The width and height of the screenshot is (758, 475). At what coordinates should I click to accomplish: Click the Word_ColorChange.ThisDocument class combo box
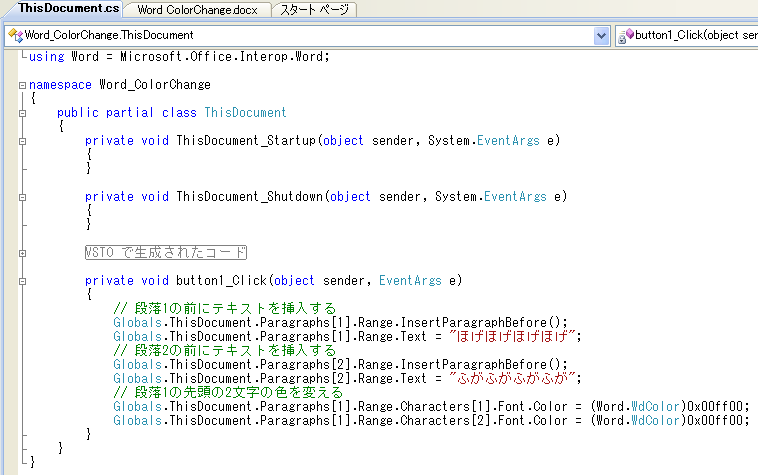point(307,35)
